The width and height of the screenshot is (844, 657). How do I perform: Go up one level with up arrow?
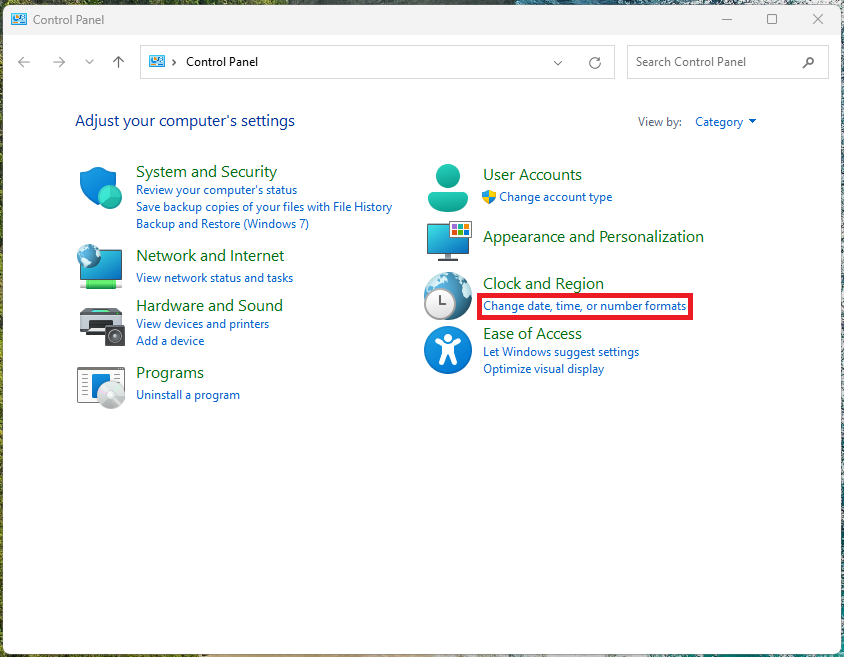118,62
